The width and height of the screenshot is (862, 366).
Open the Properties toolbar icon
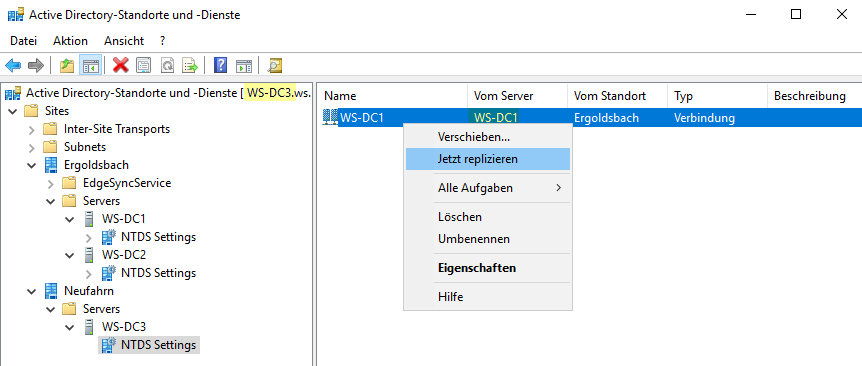pyautogui.click(x=143, y=66)
